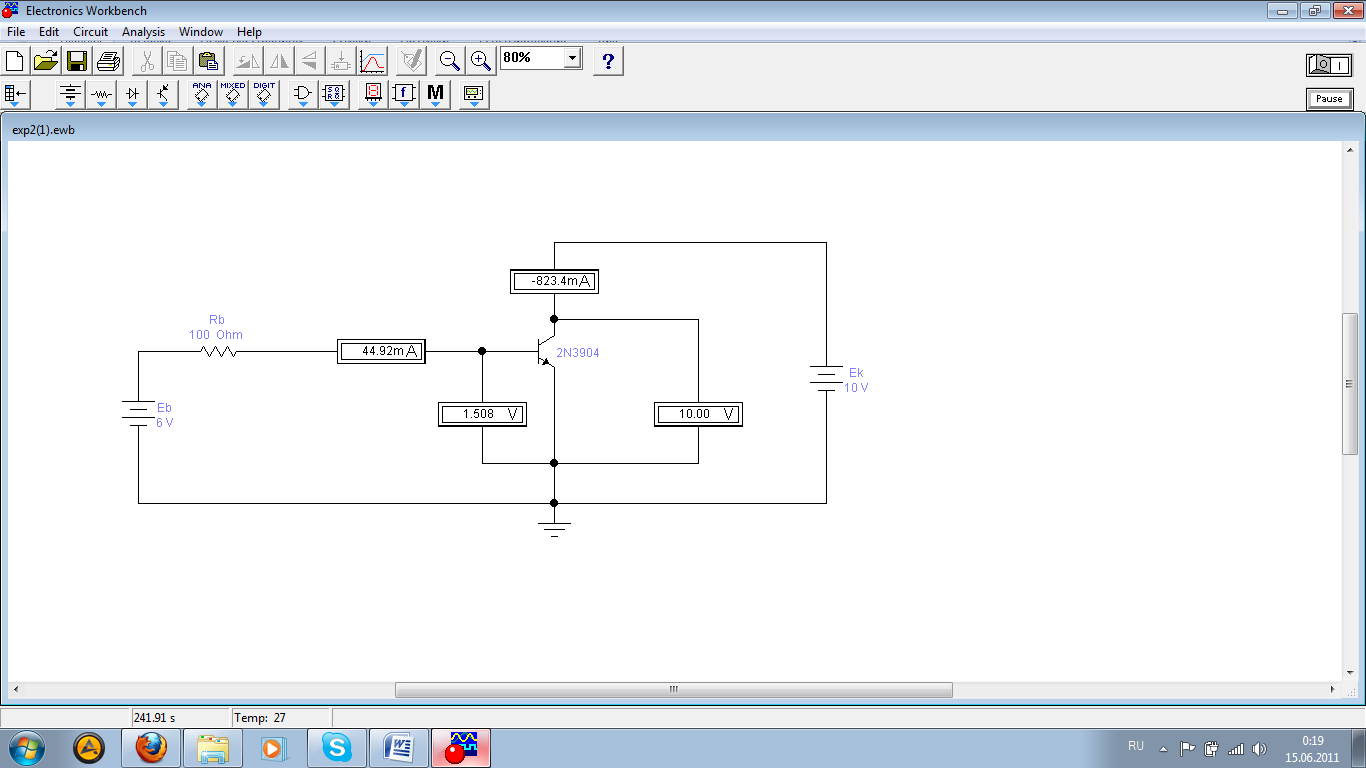The image size is (1366, 768).
Task: Open the analysis graphs display
Action: pos(372,61)
